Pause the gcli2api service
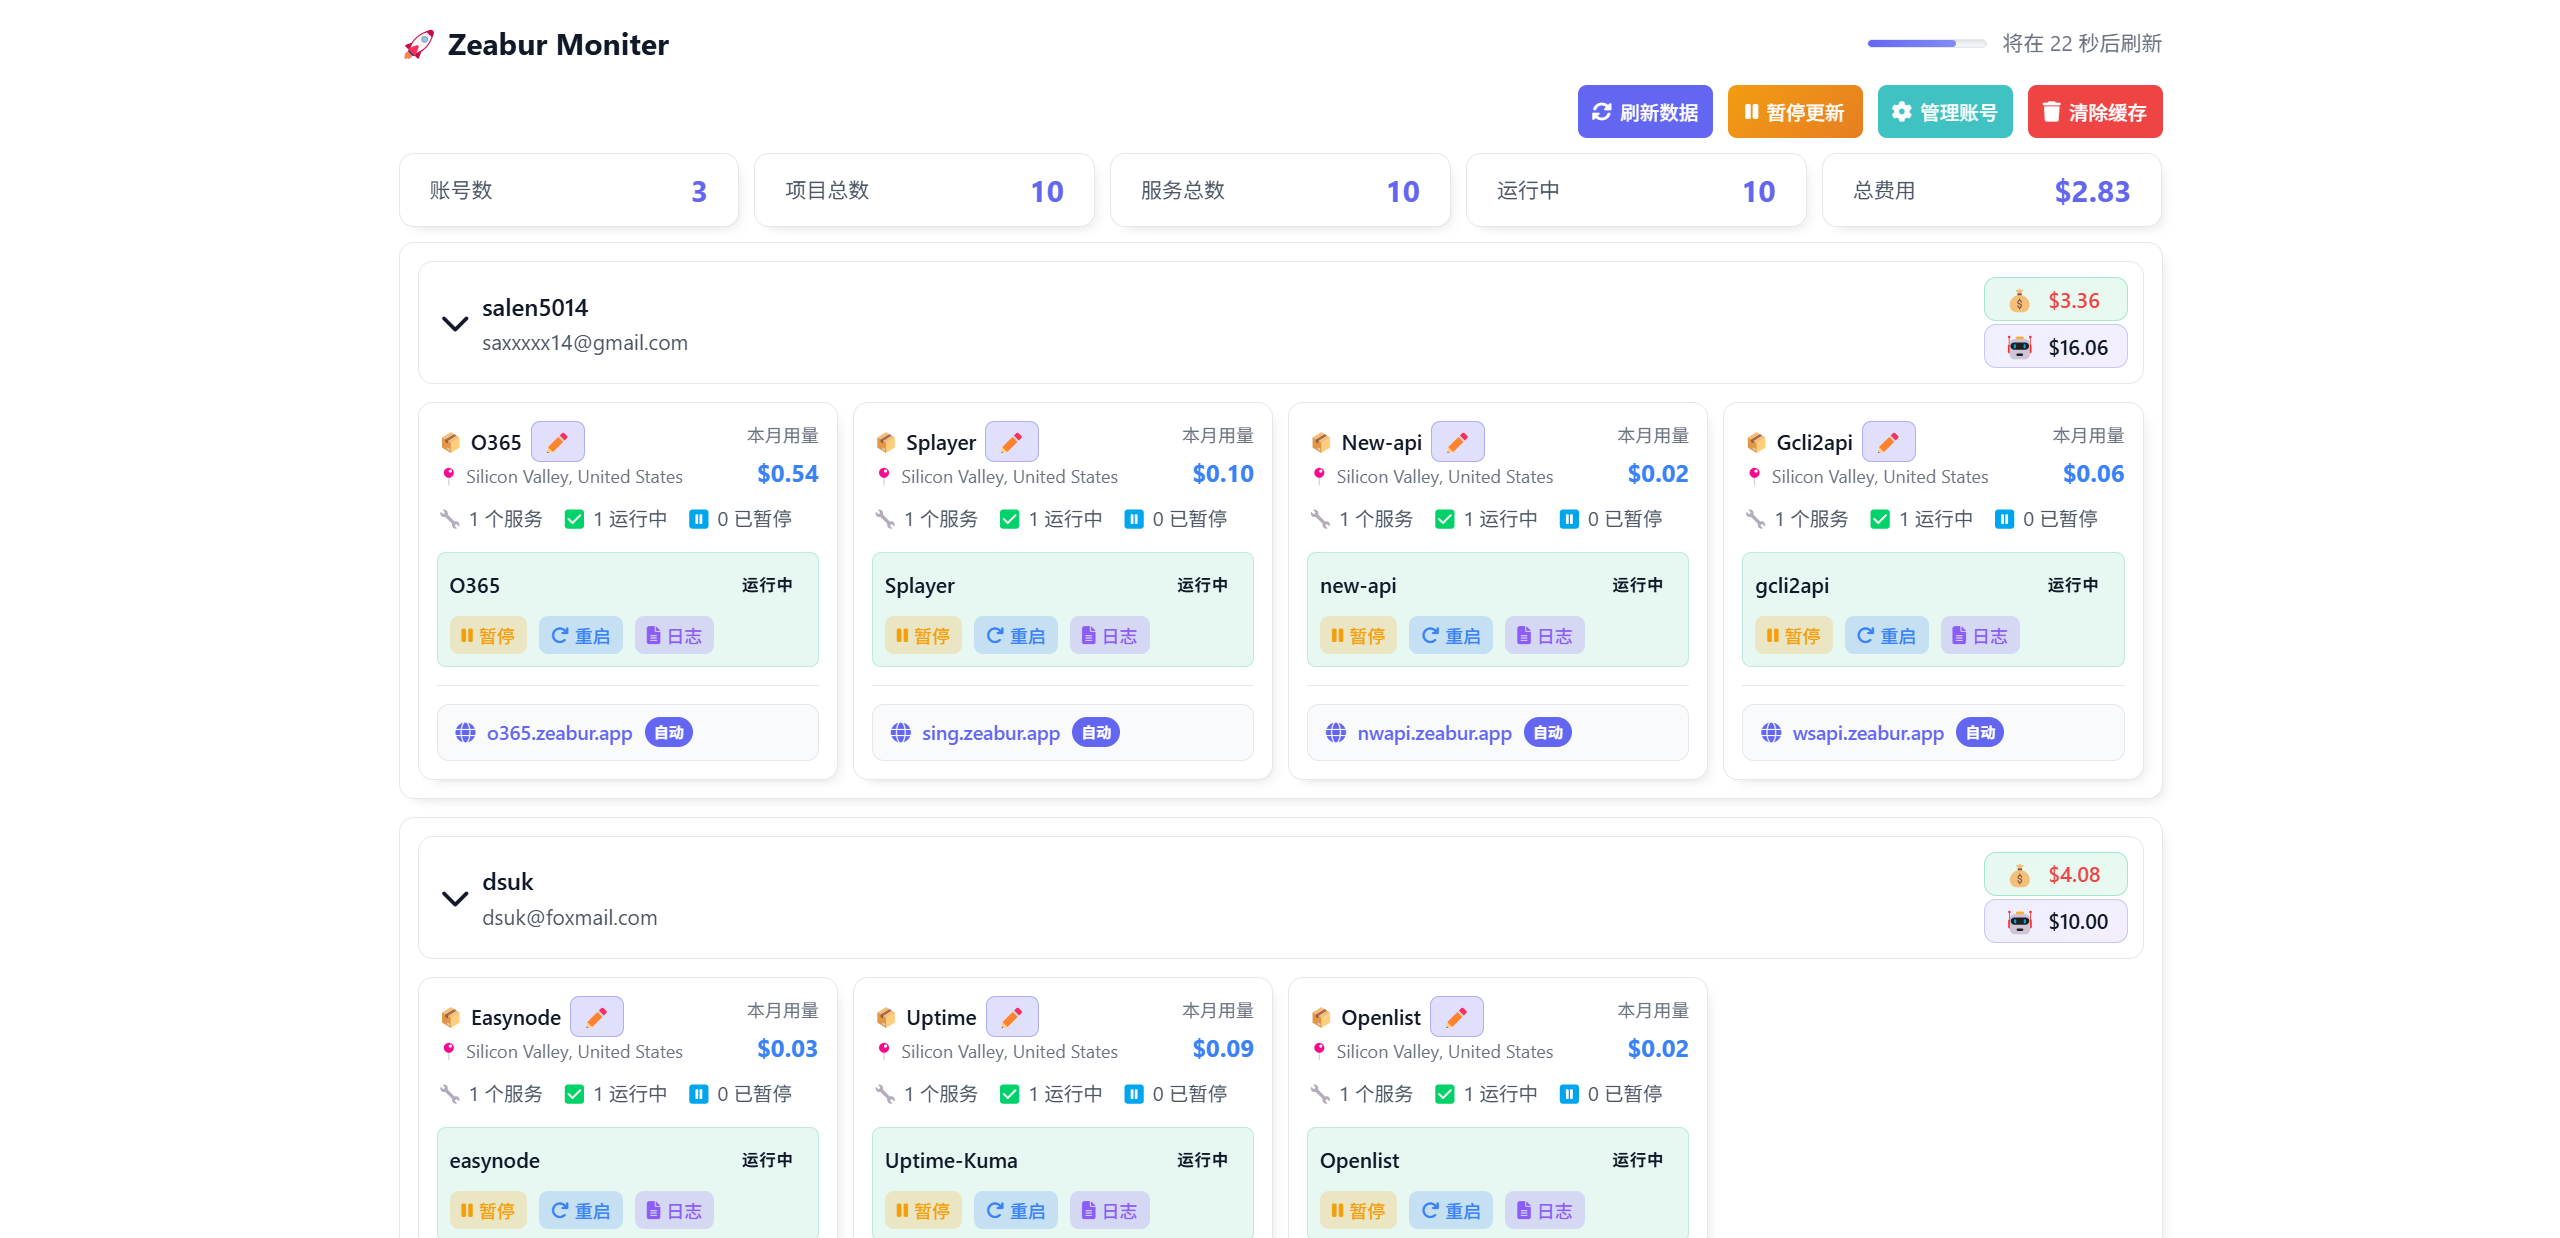 1793,636
